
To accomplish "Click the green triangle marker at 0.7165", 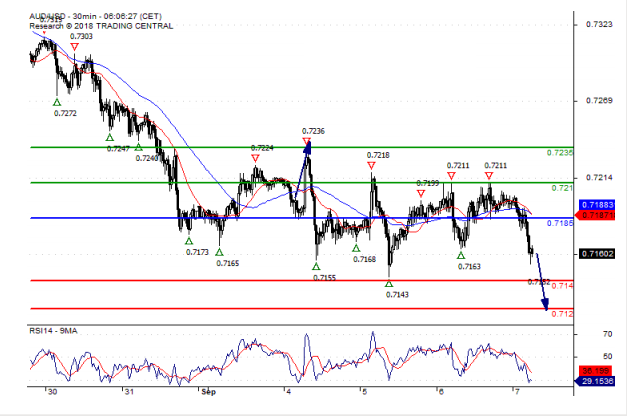I will click(220, 251).
